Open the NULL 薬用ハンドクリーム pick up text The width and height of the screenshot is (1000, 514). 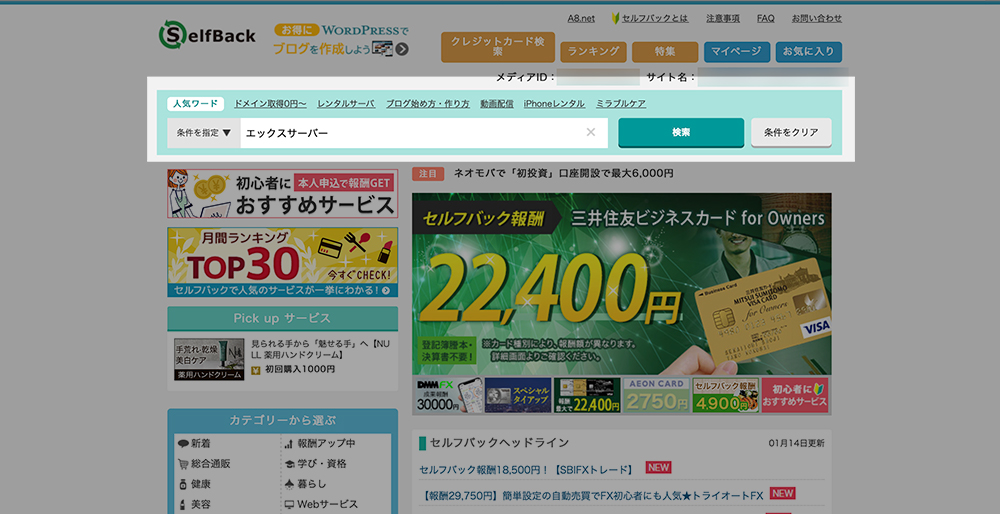click(x=320, y=349)
